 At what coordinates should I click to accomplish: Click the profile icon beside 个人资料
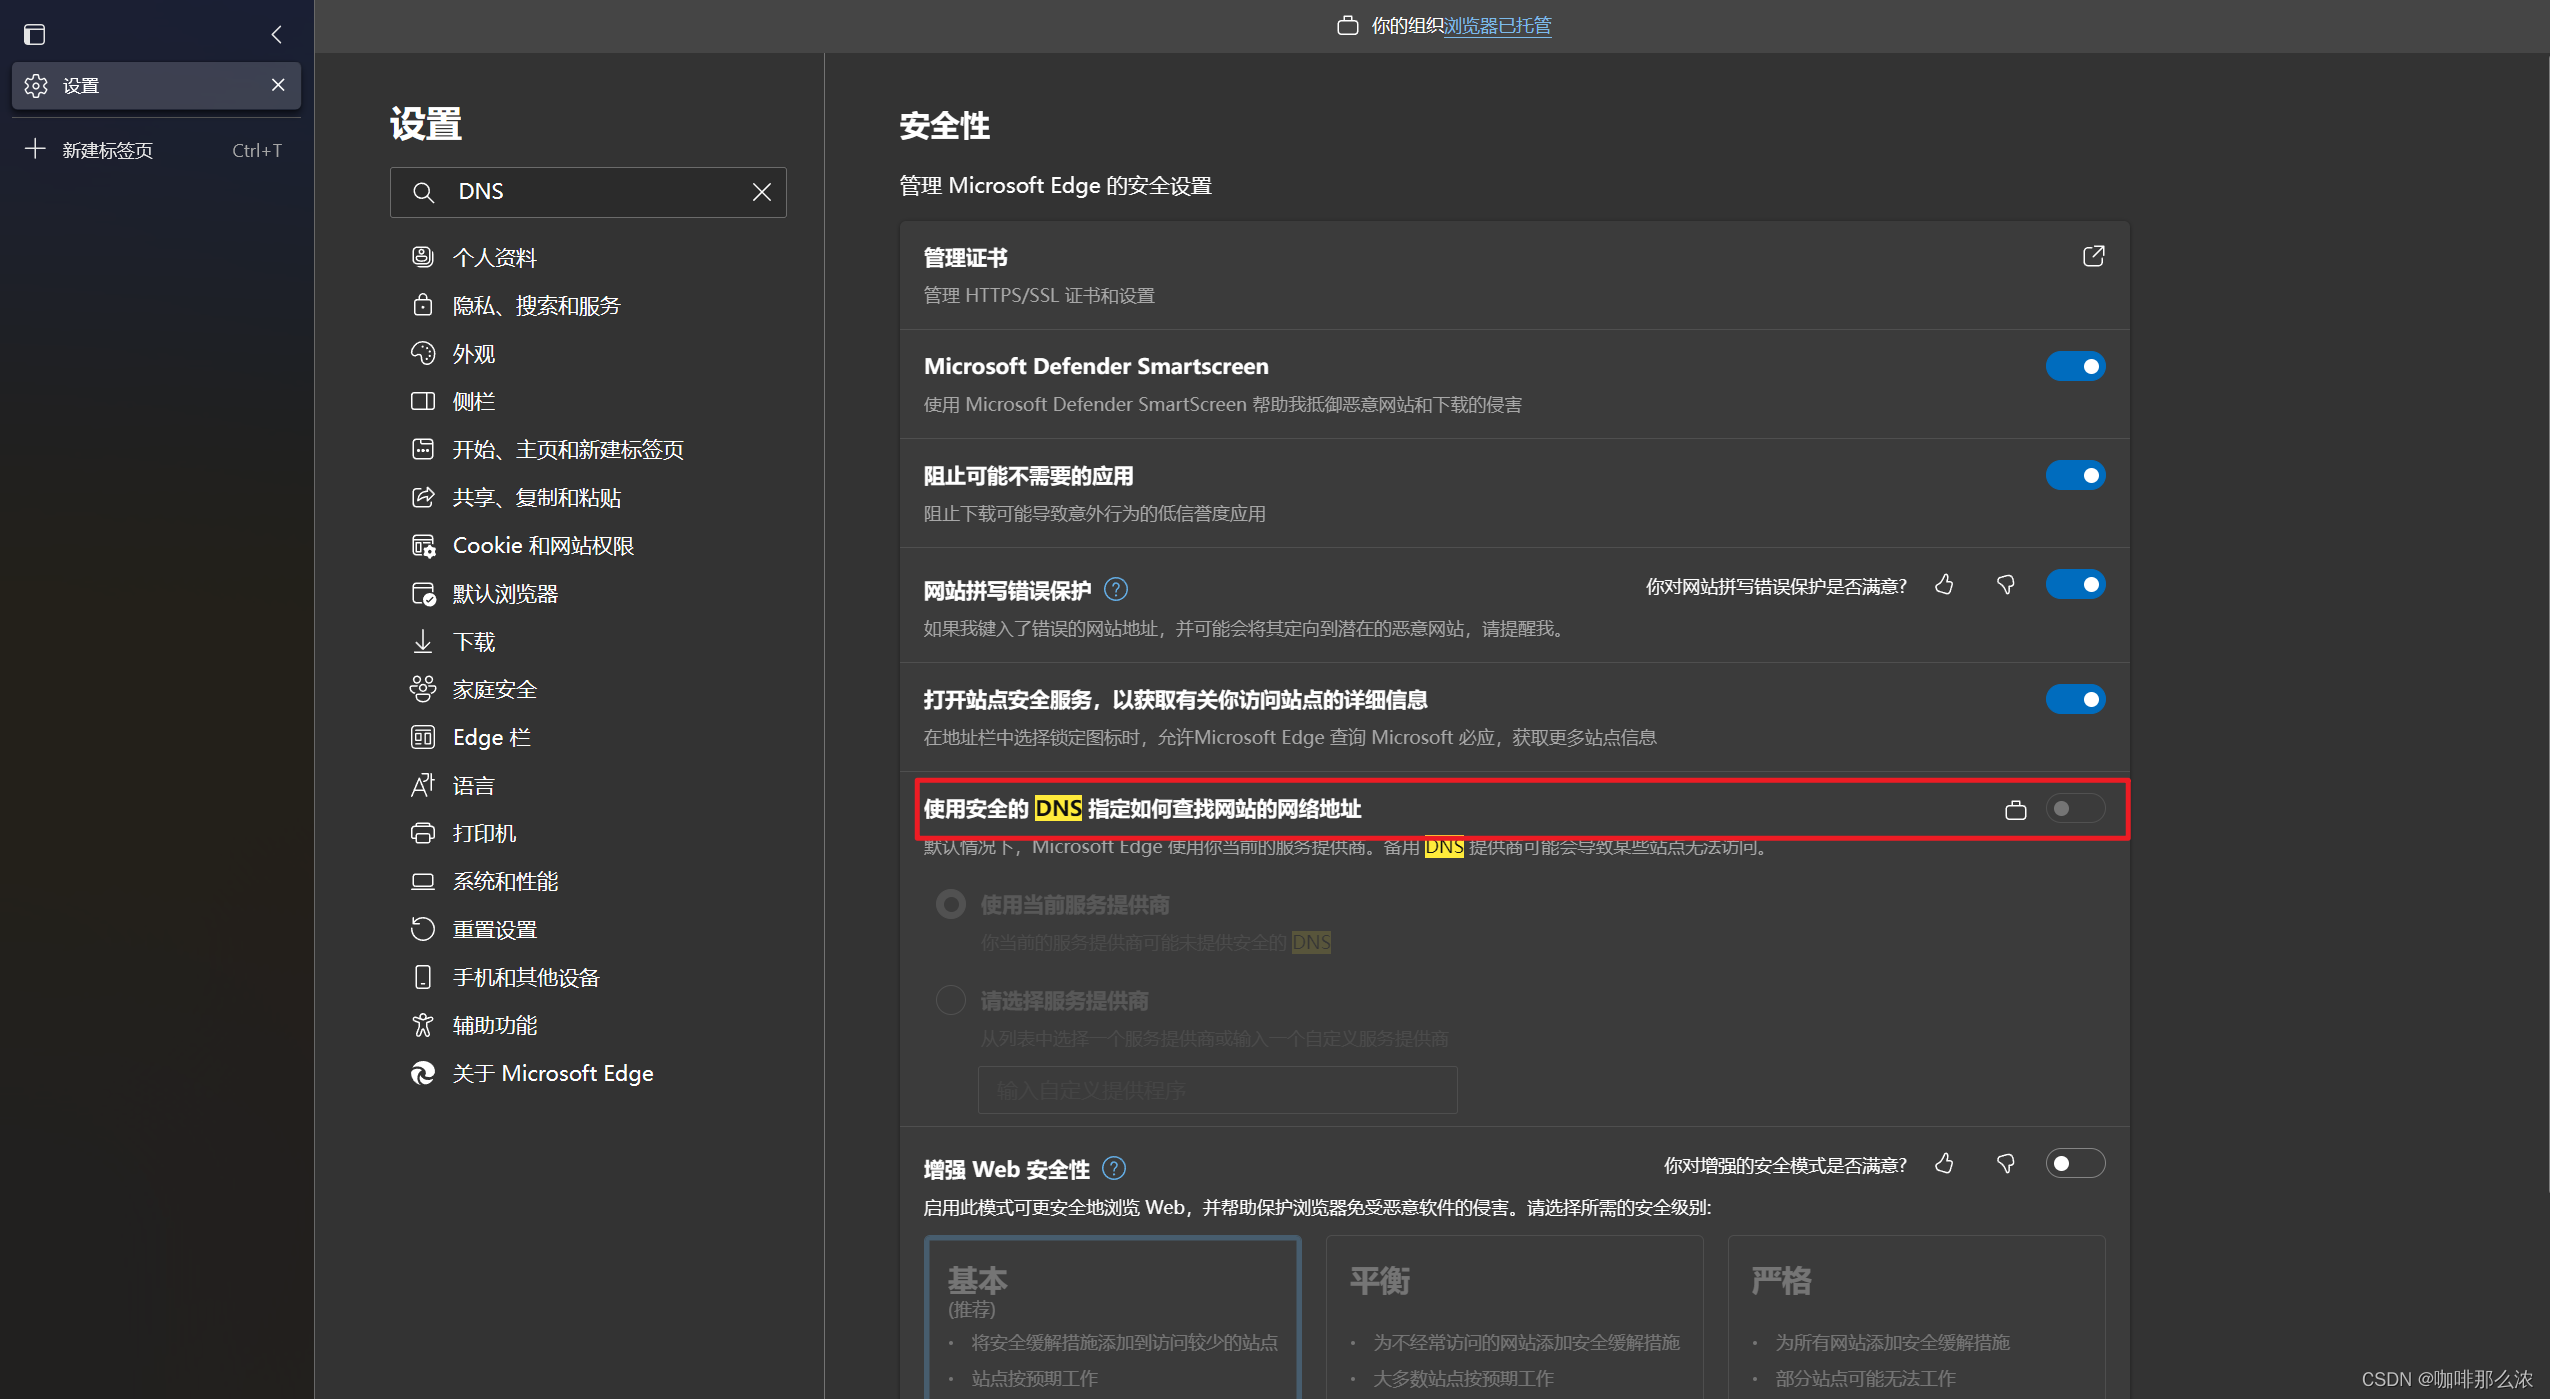(423, 257)
